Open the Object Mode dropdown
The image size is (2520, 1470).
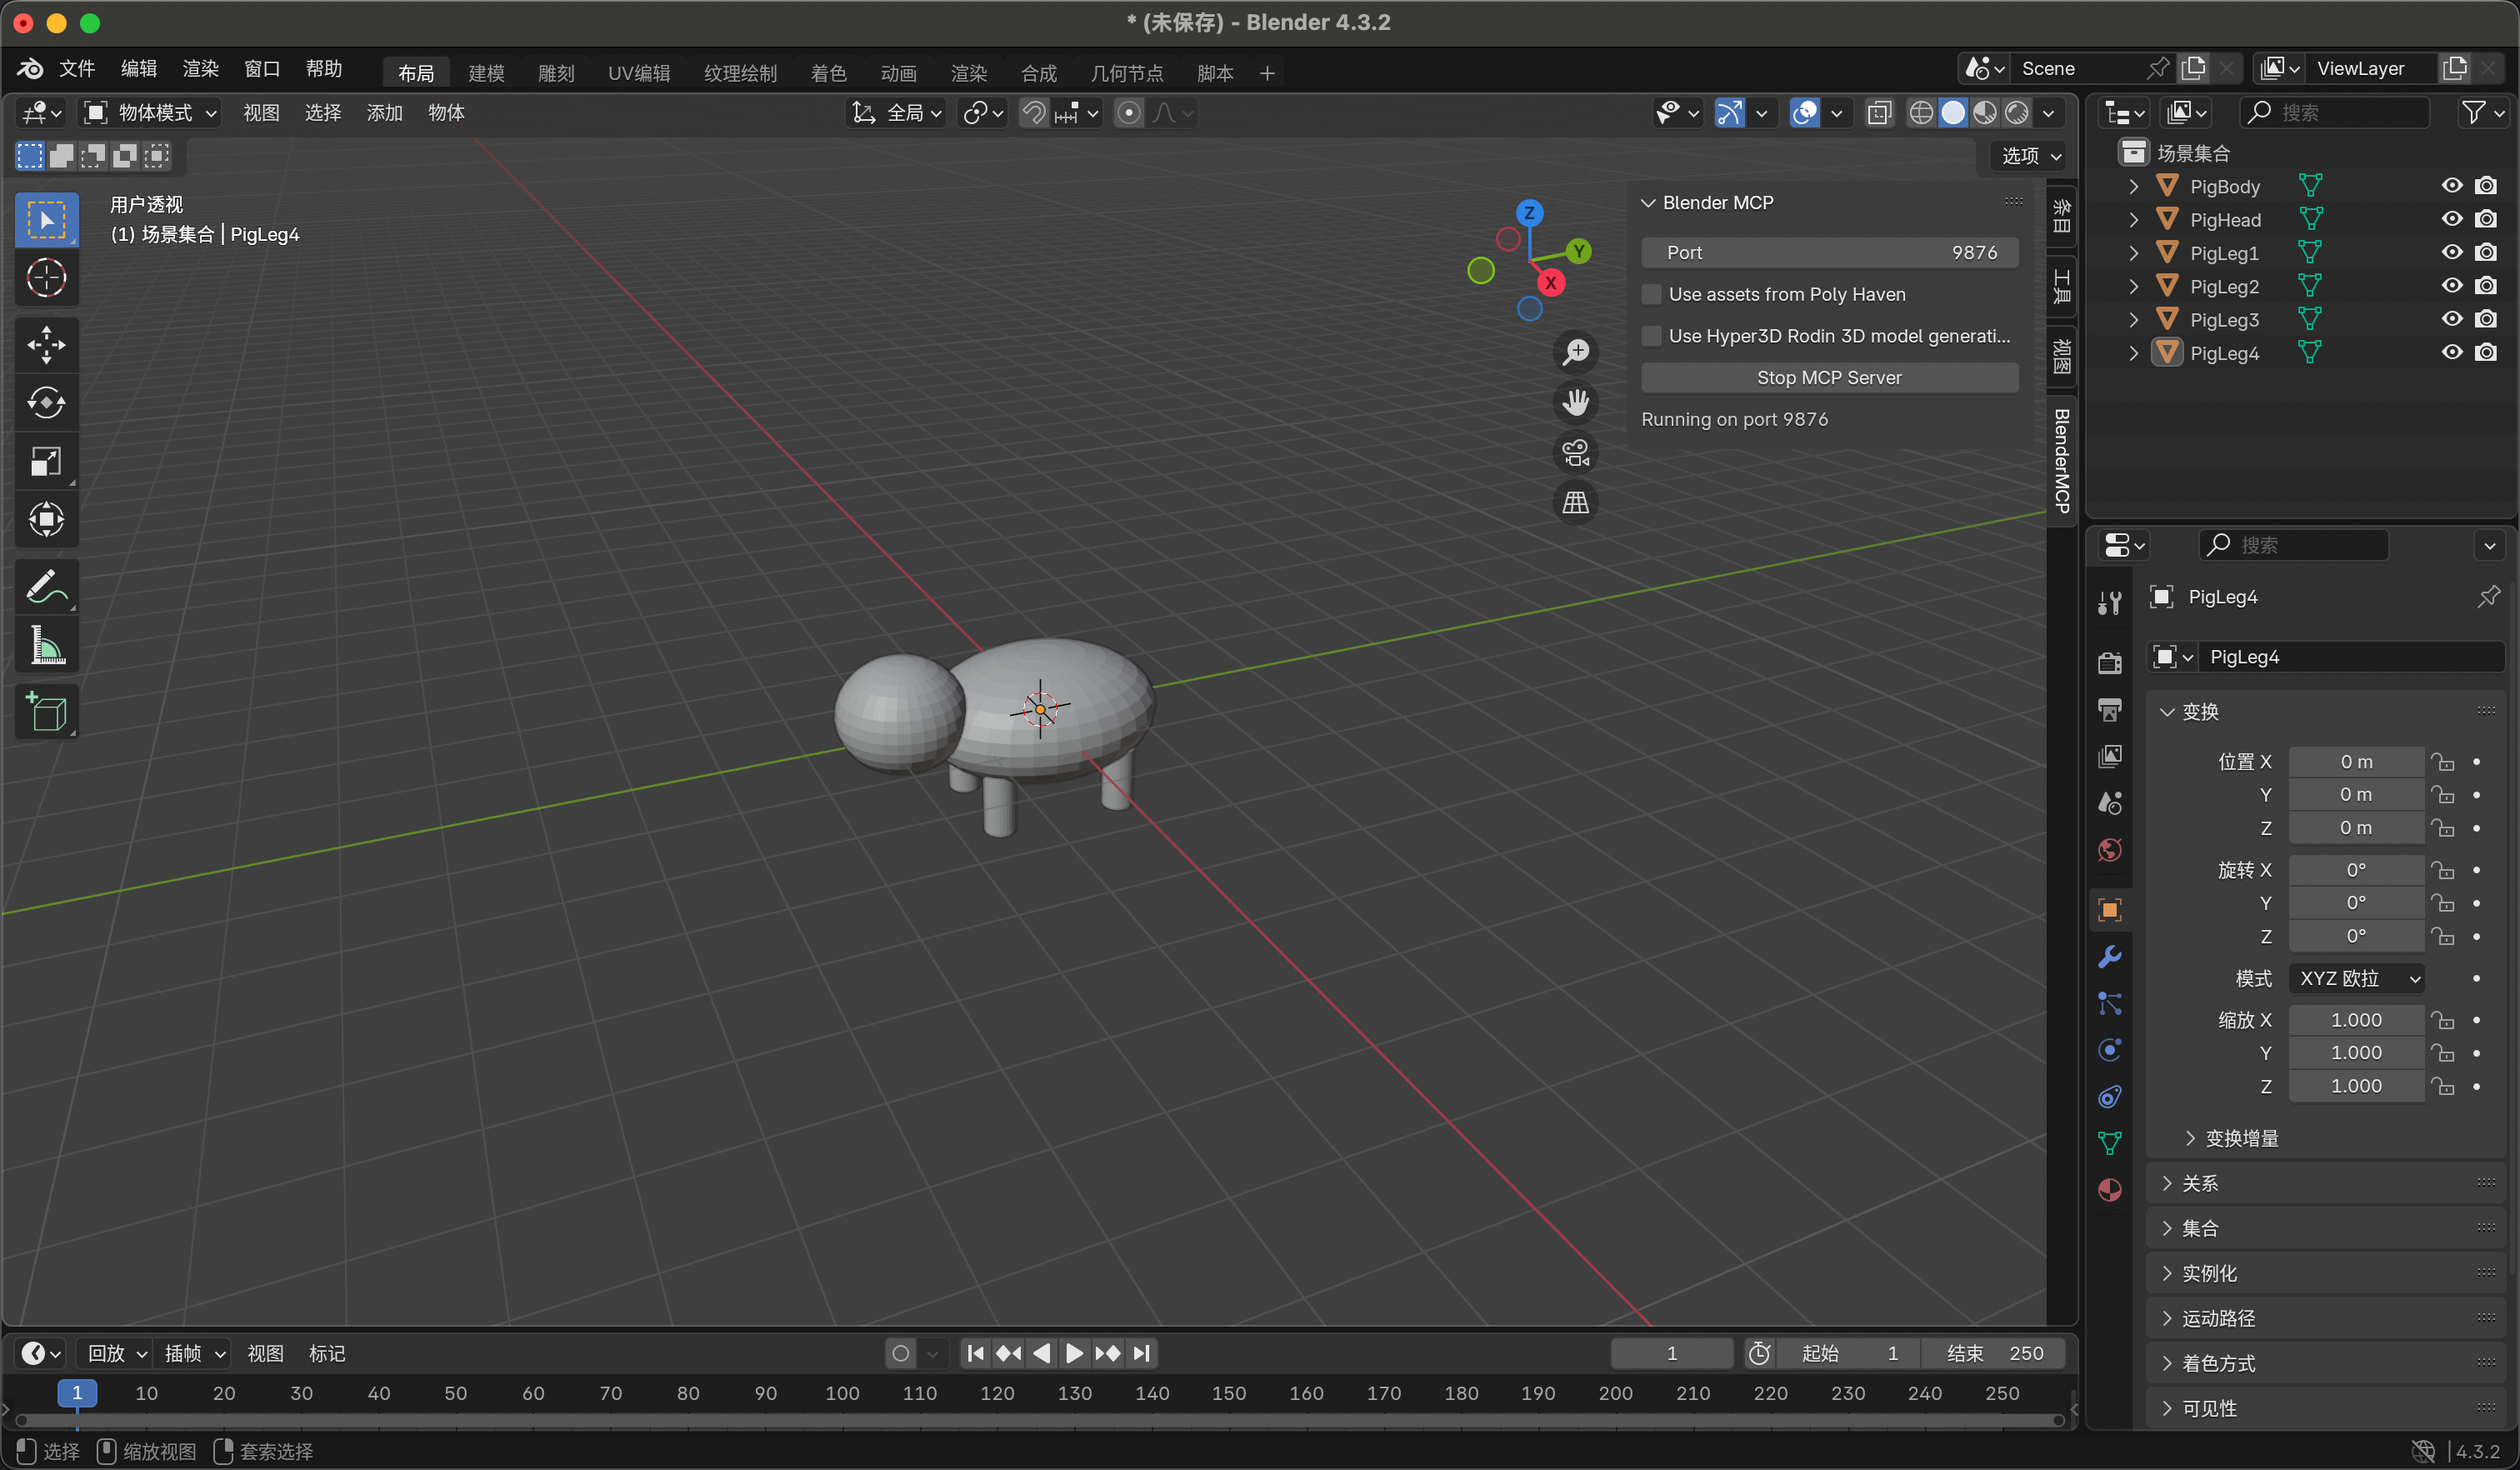(150, 113)
